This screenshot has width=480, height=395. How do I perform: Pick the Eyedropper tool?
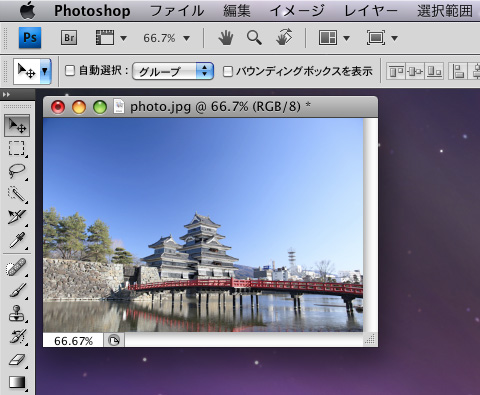click(x=17, y=240)
